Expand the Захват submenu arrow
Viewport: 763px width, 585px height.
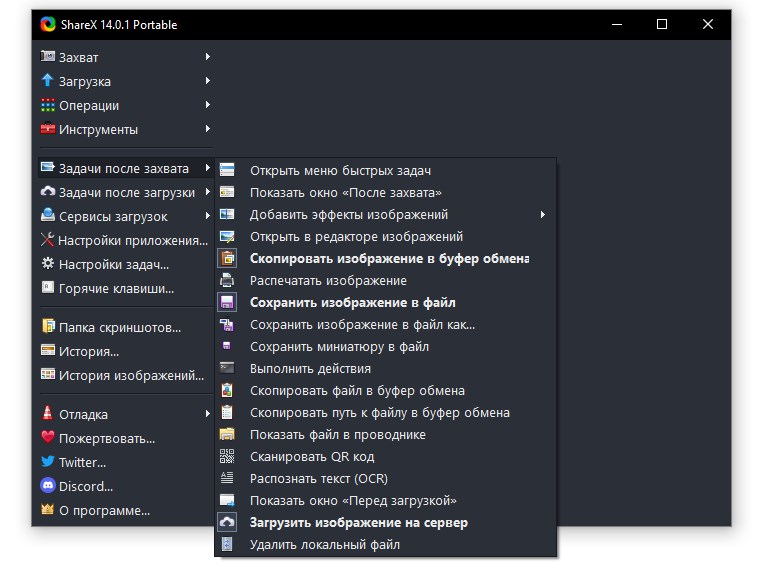pos(208,56)
